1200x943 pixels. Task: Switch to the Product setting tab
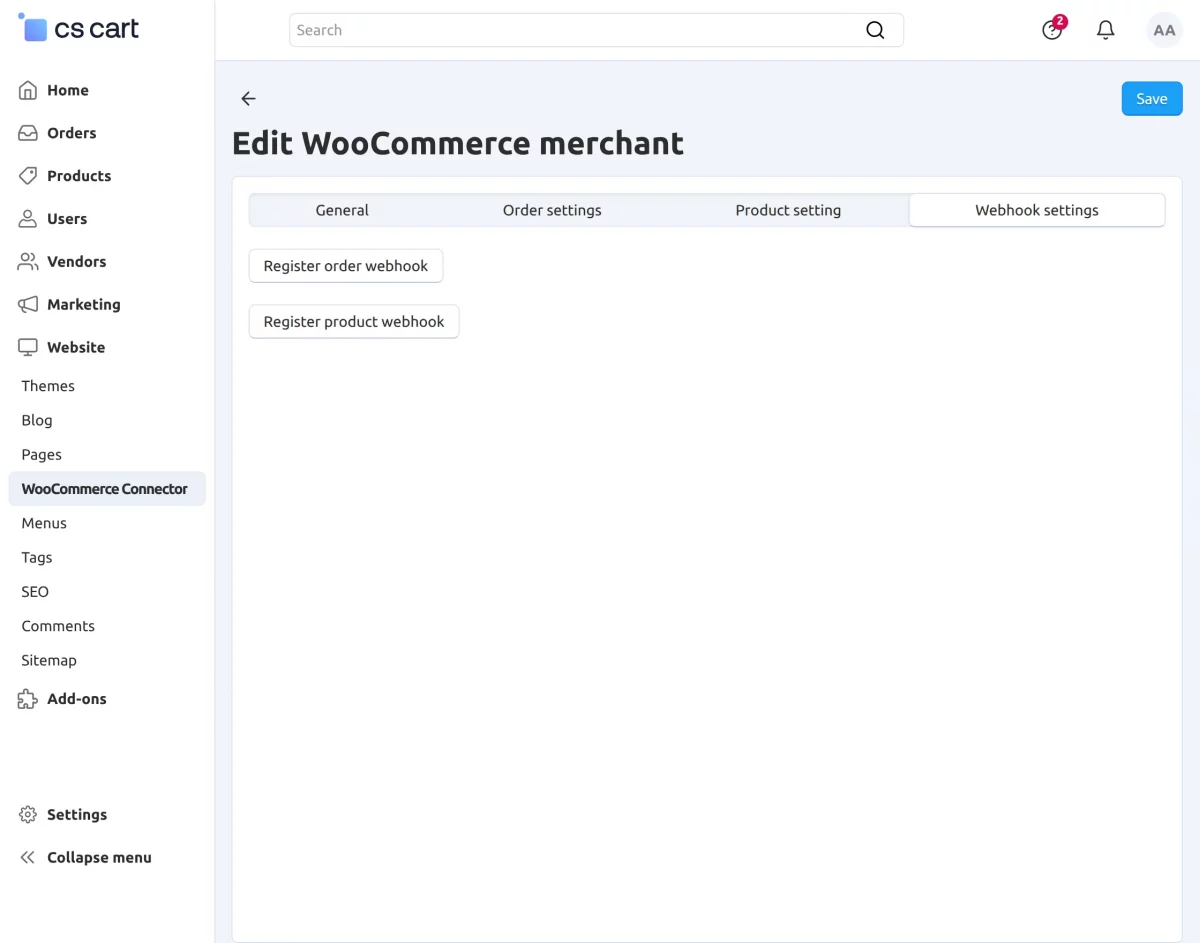(788, 210)
